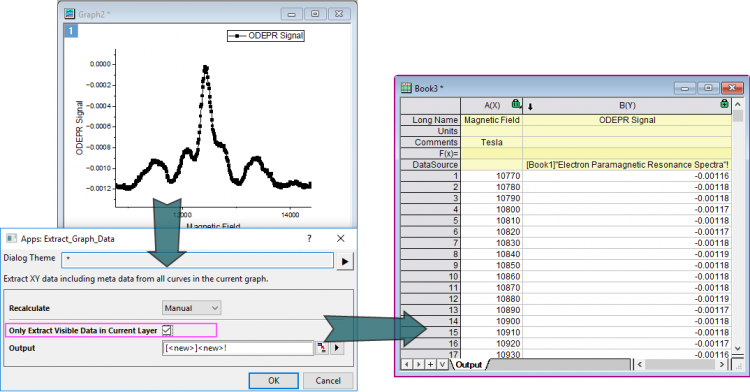750x392 pixels.
Task: Maximize the Graph2 window
Action: [x=315, y=14]
